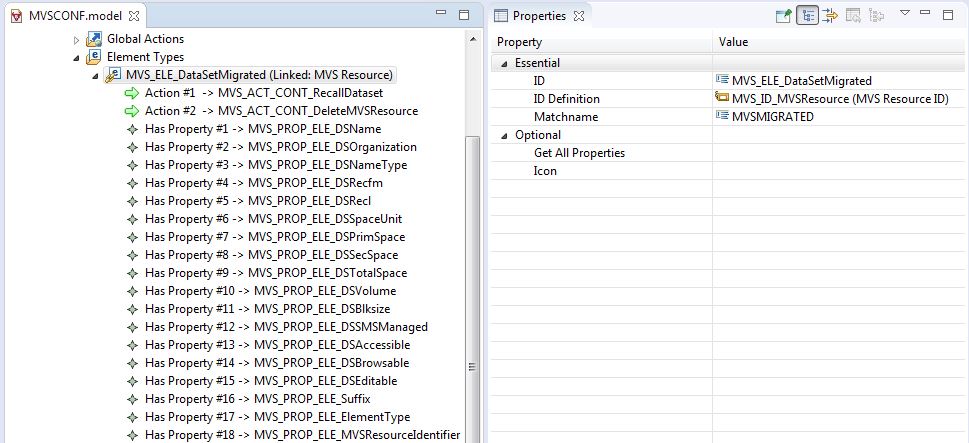Screen dimensions: 969x443
Task: Click the green arrow icon for Action #1
Action: click(x=132, y=93)
